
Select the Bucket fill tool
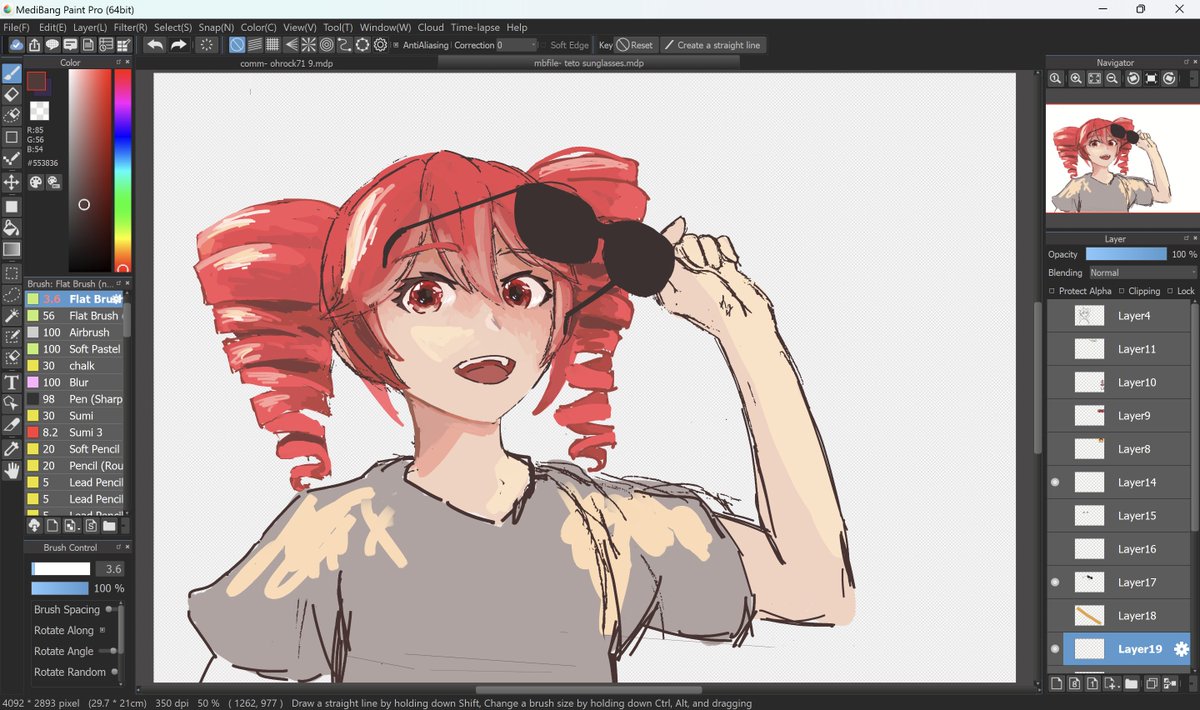coord(12,228)
